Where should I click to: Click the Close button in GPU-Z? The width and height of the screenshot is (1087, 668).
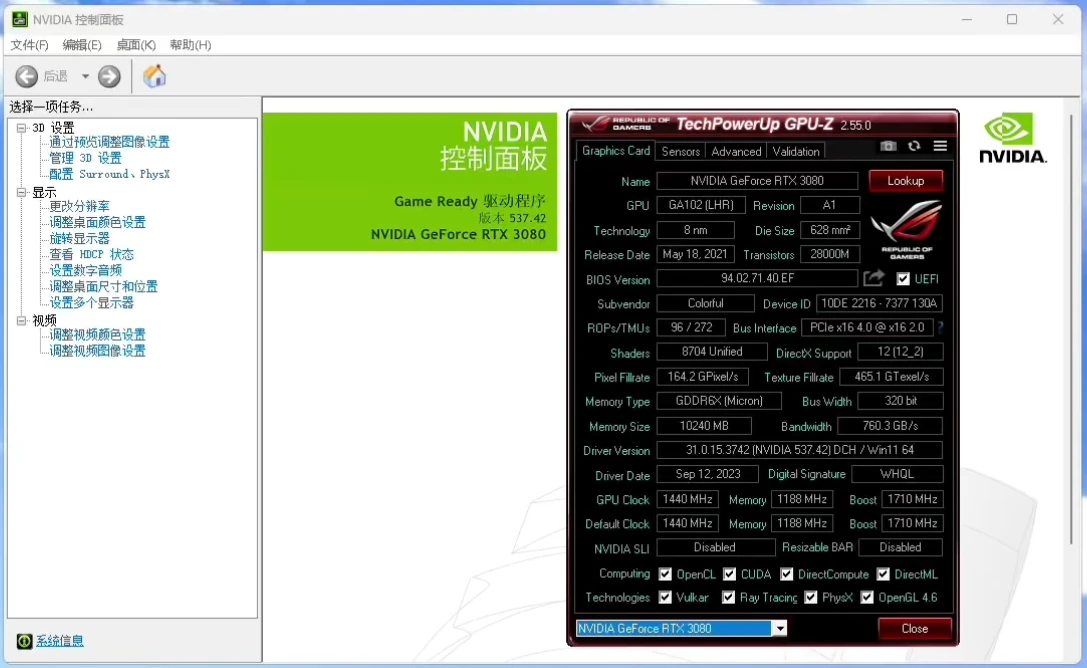pyautogui.click(x=914, y=629)
